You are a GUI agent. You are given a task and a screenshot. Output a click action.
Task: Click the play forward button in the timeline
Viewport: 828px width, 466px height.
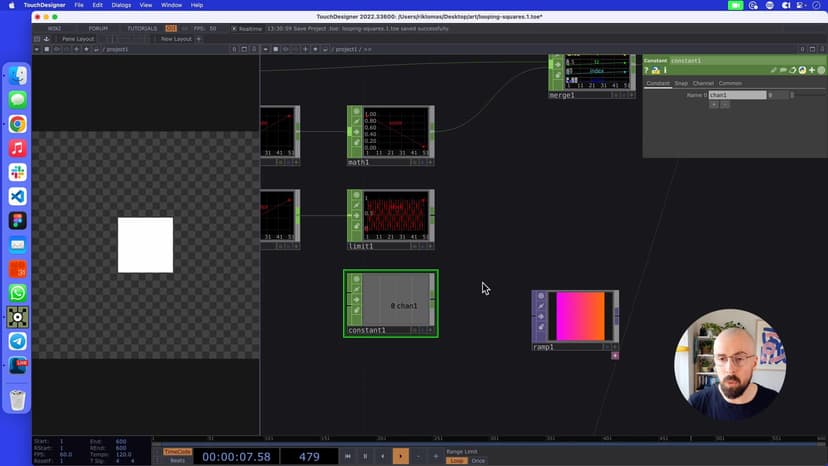point(400,456)
